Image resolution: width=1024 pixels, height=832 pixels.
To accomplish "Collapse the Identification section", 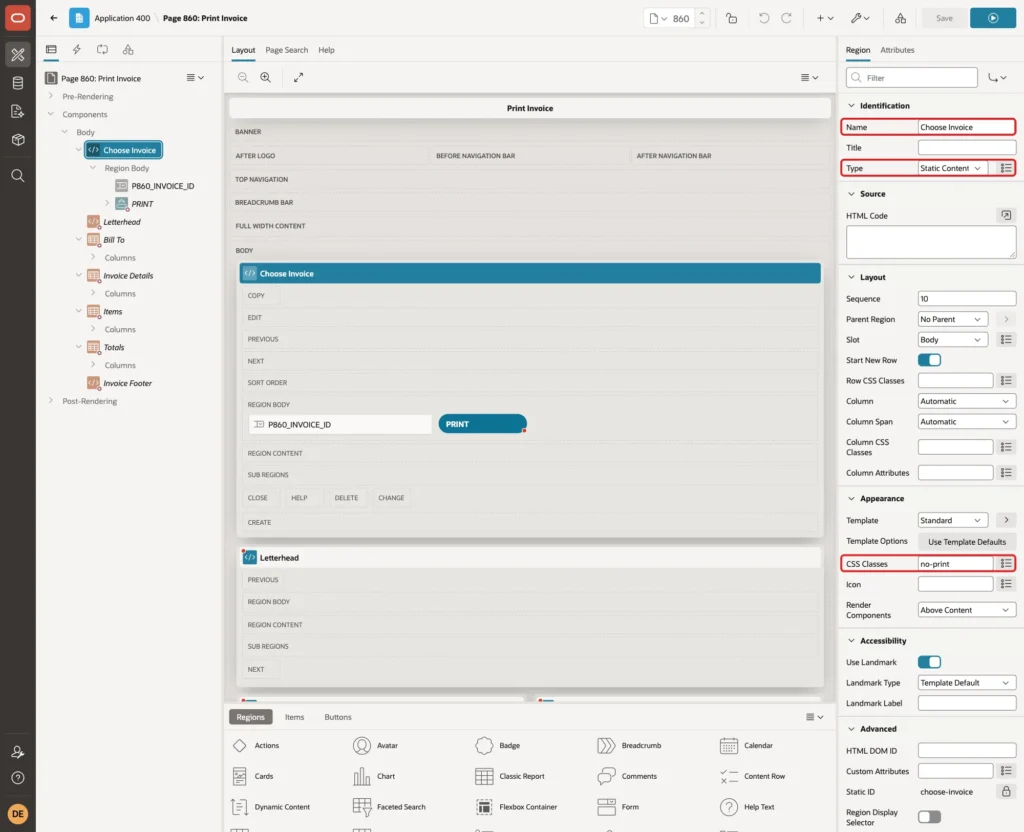I will pyautogui.click(x=851, y=106).
